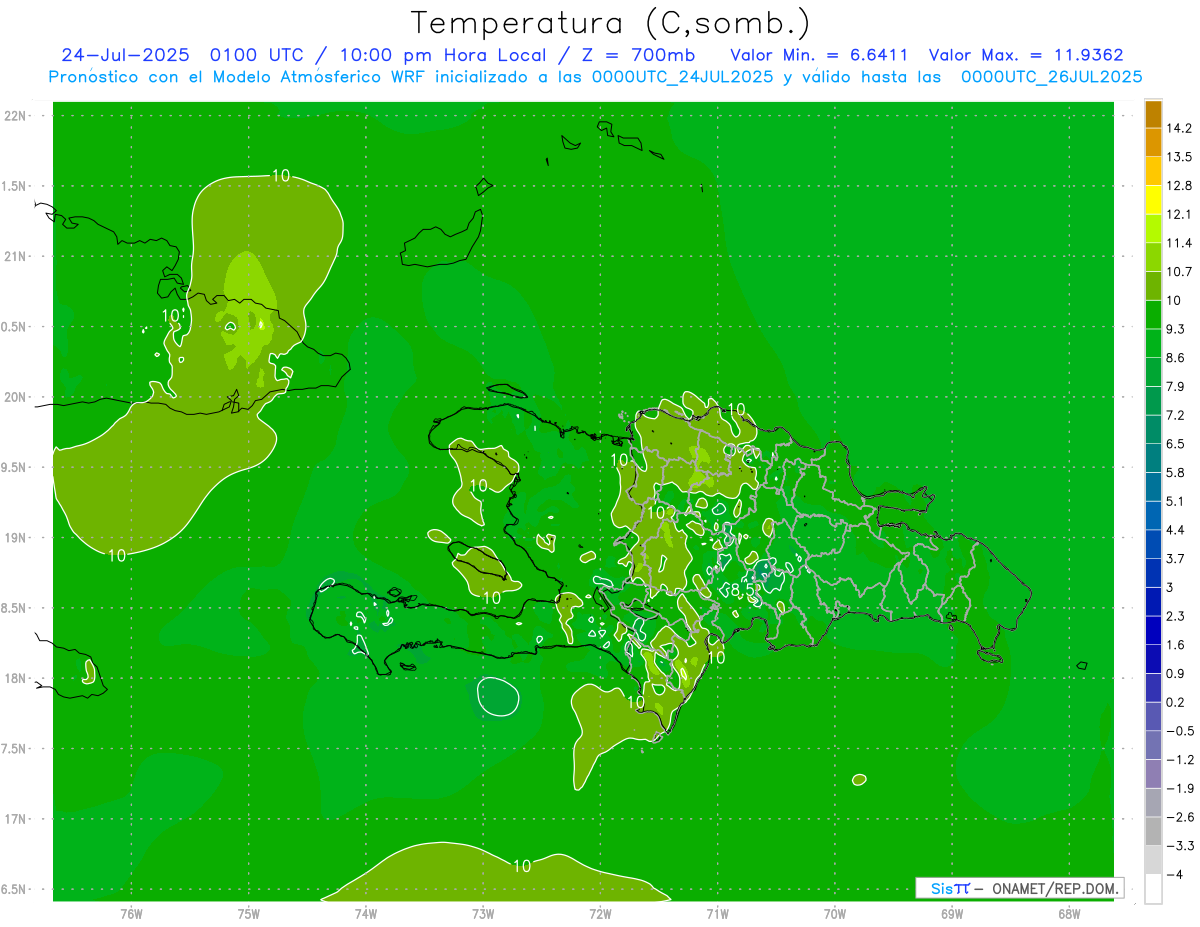This screenshot has height=927, width=1200.
Task: Click the '0100 UTC' time text
Action: (x=258, y=54)
